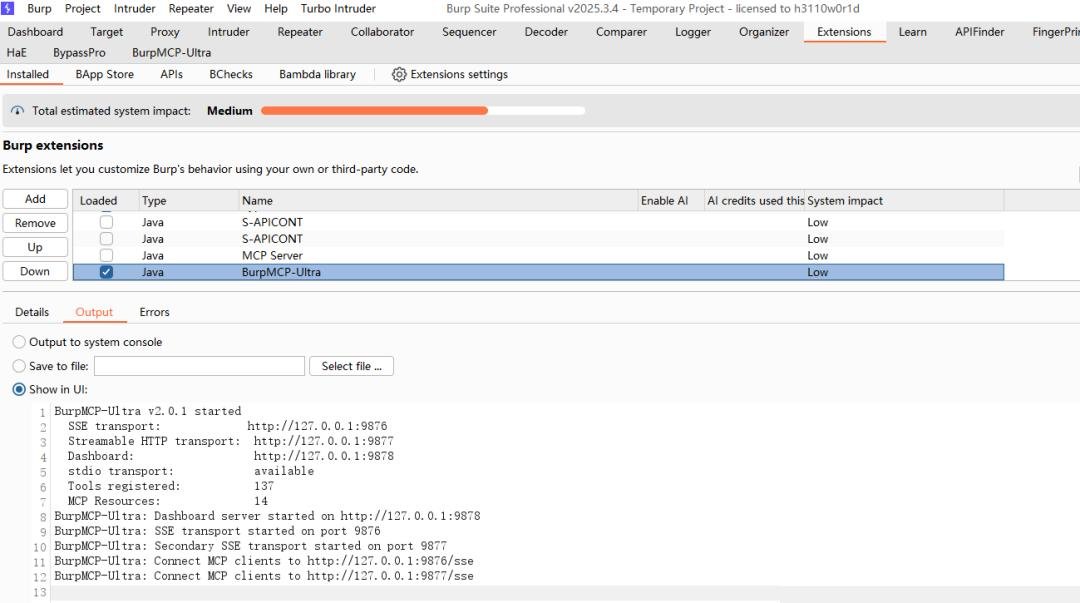Viewport: 1080px width, 603px height.
Task: Open the BApp Store sub-tab
Action: point(105,74)
